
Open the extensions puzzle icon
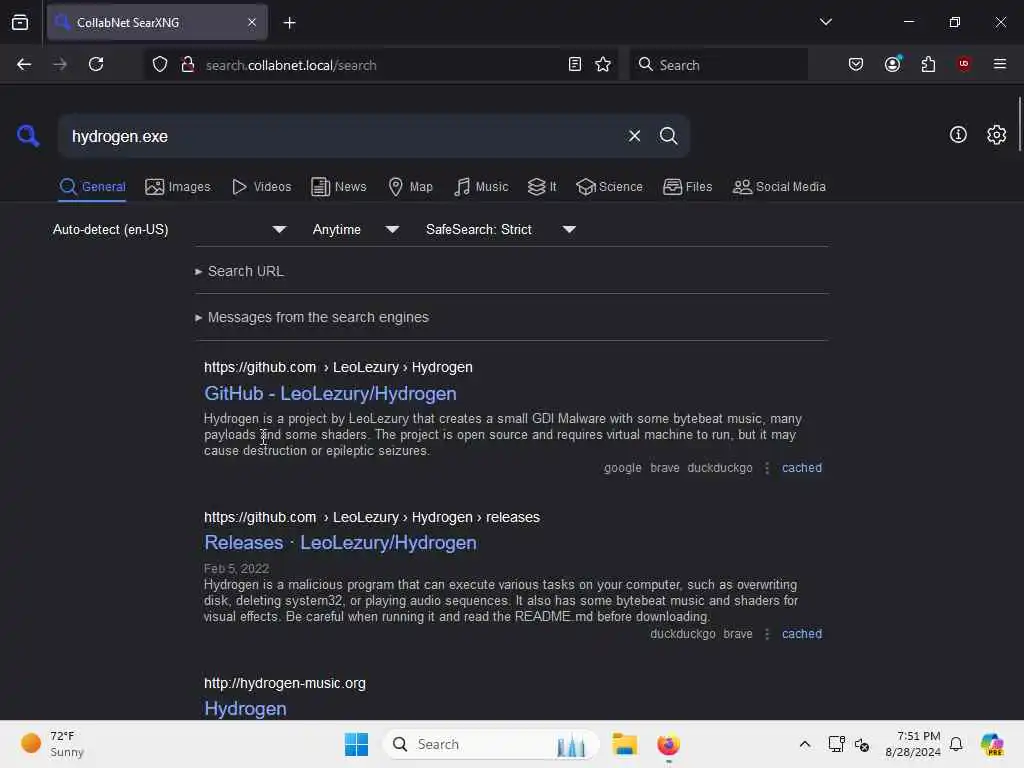point(928,65)
